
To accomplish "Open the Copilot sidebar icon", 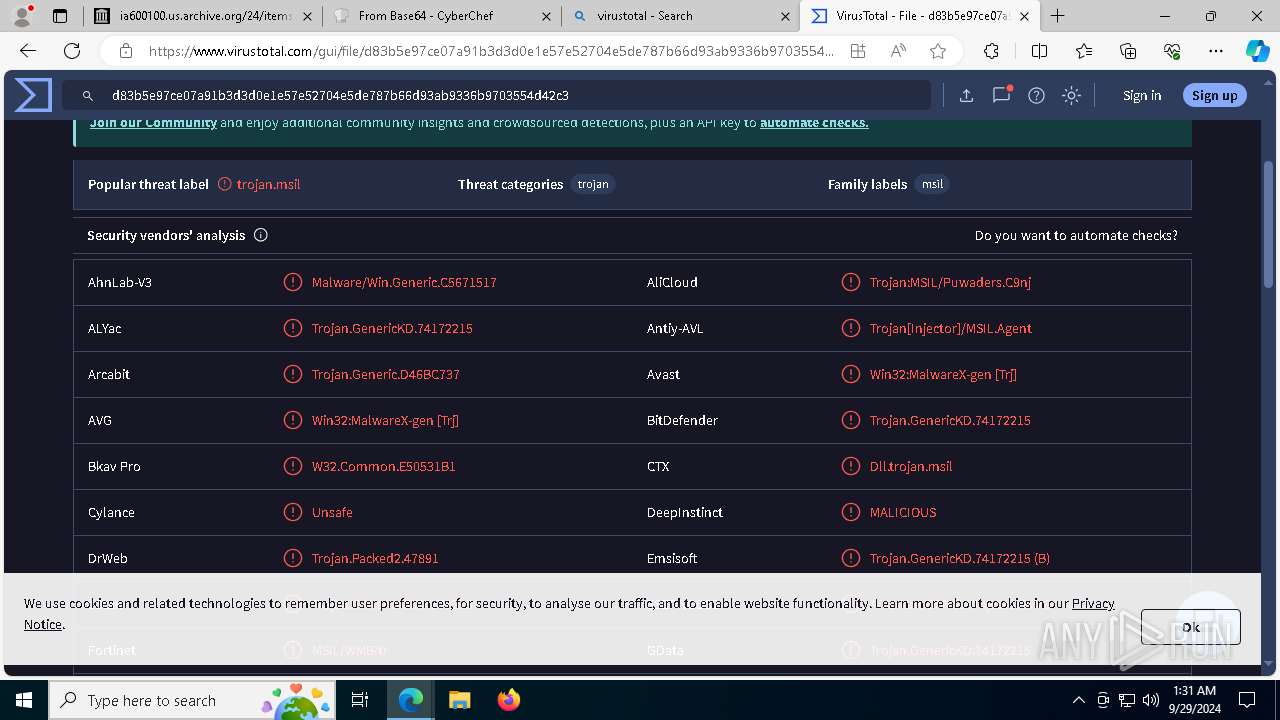I will 1257,51.
